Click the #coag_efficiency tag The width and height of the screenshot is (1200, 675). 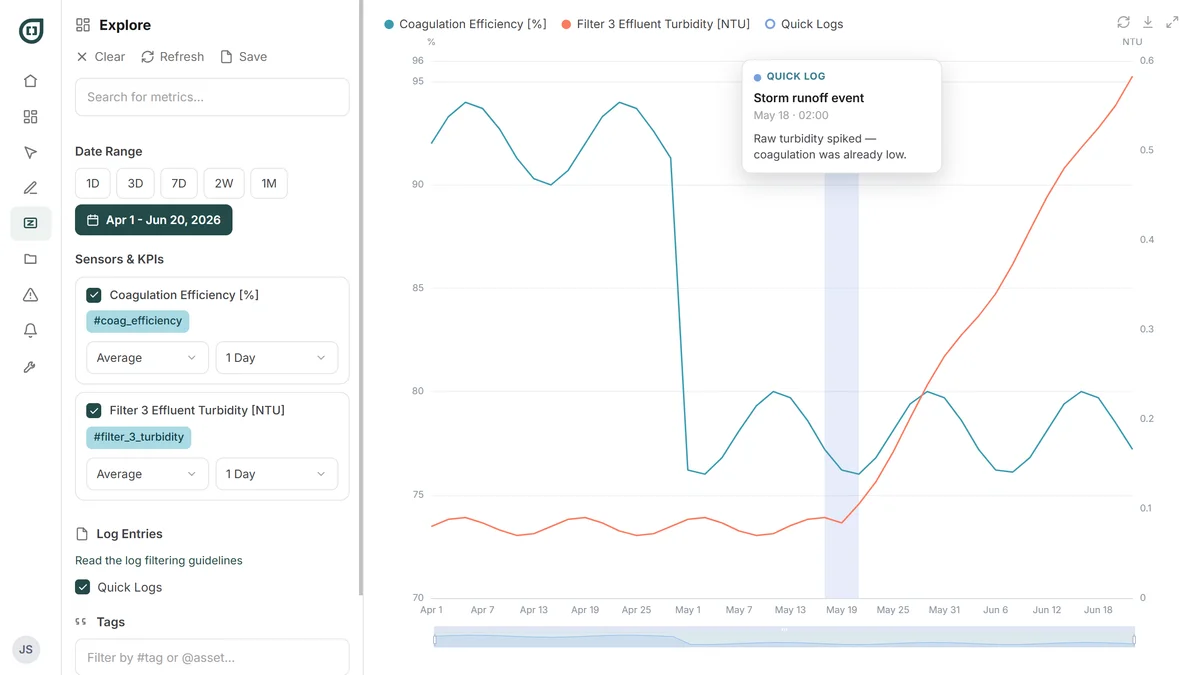coord(138,321)
